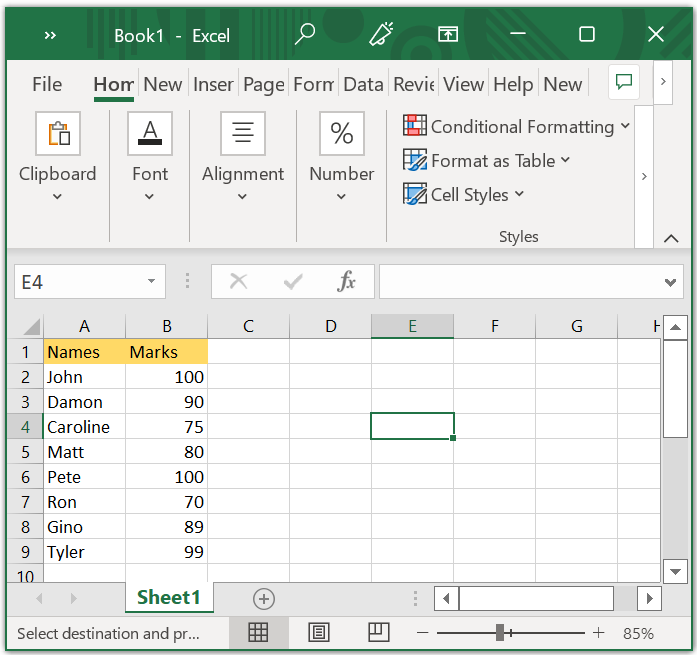This screenshot has height=655, width=697.
Task: Click the Alignment group icon
Action: click(243, 133)
